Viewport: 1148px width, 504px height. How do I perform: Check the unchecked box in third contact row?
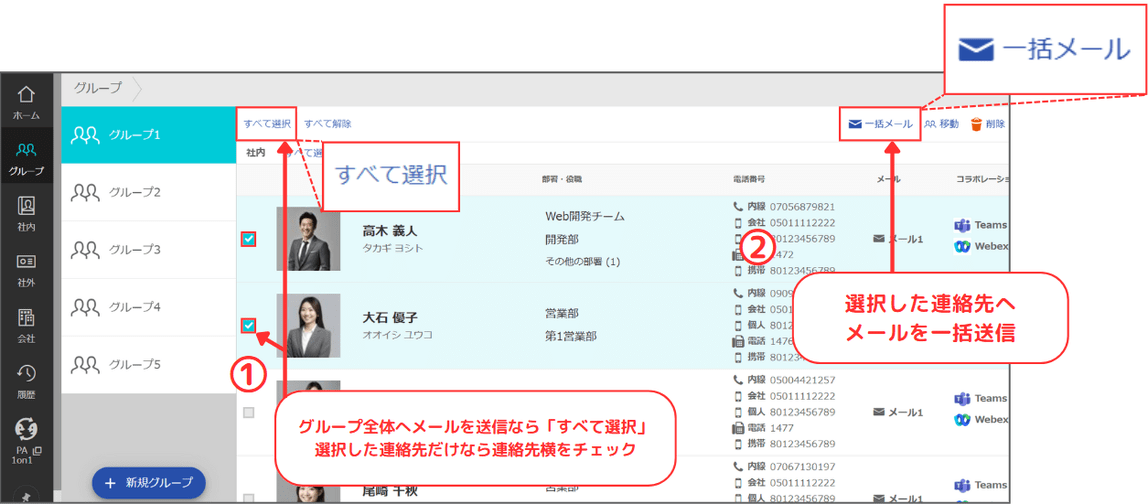[249, 412]
